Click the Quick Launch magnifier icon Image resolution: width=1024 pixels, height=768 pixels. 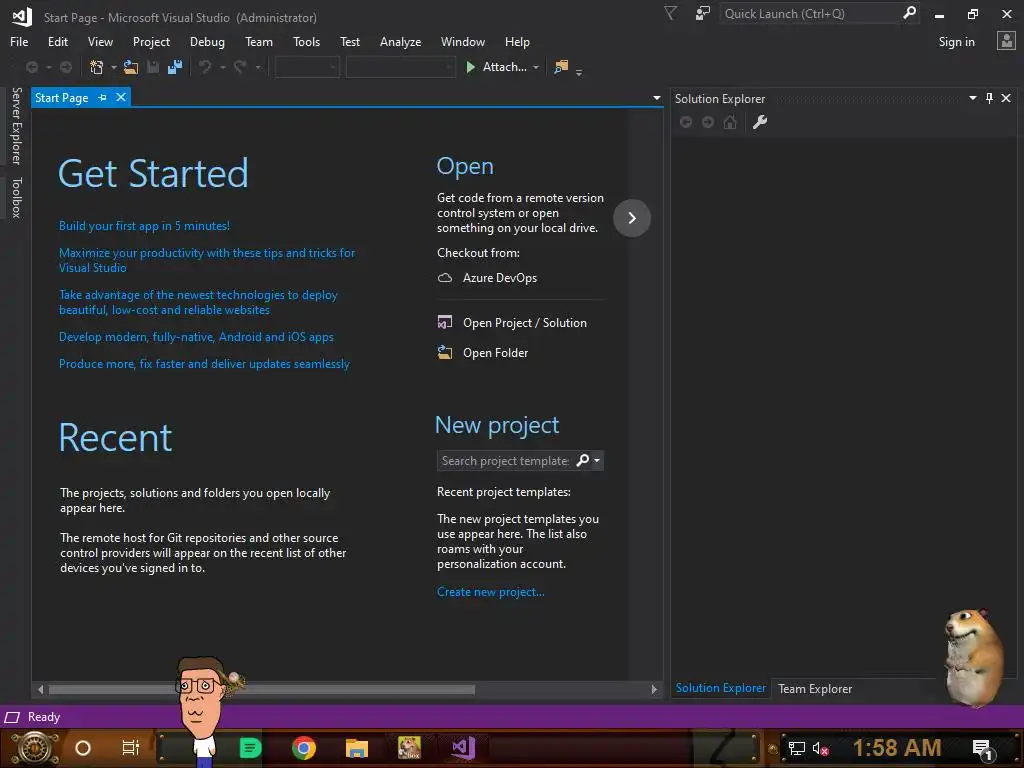coord(909,13)
